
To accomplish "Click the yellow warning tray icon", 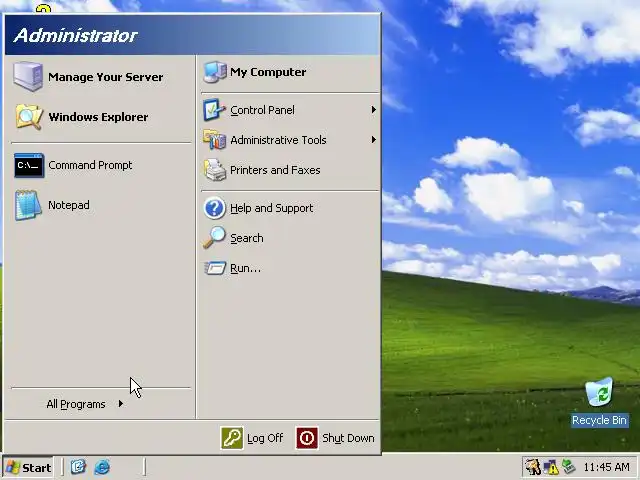I will click(550, 467).
